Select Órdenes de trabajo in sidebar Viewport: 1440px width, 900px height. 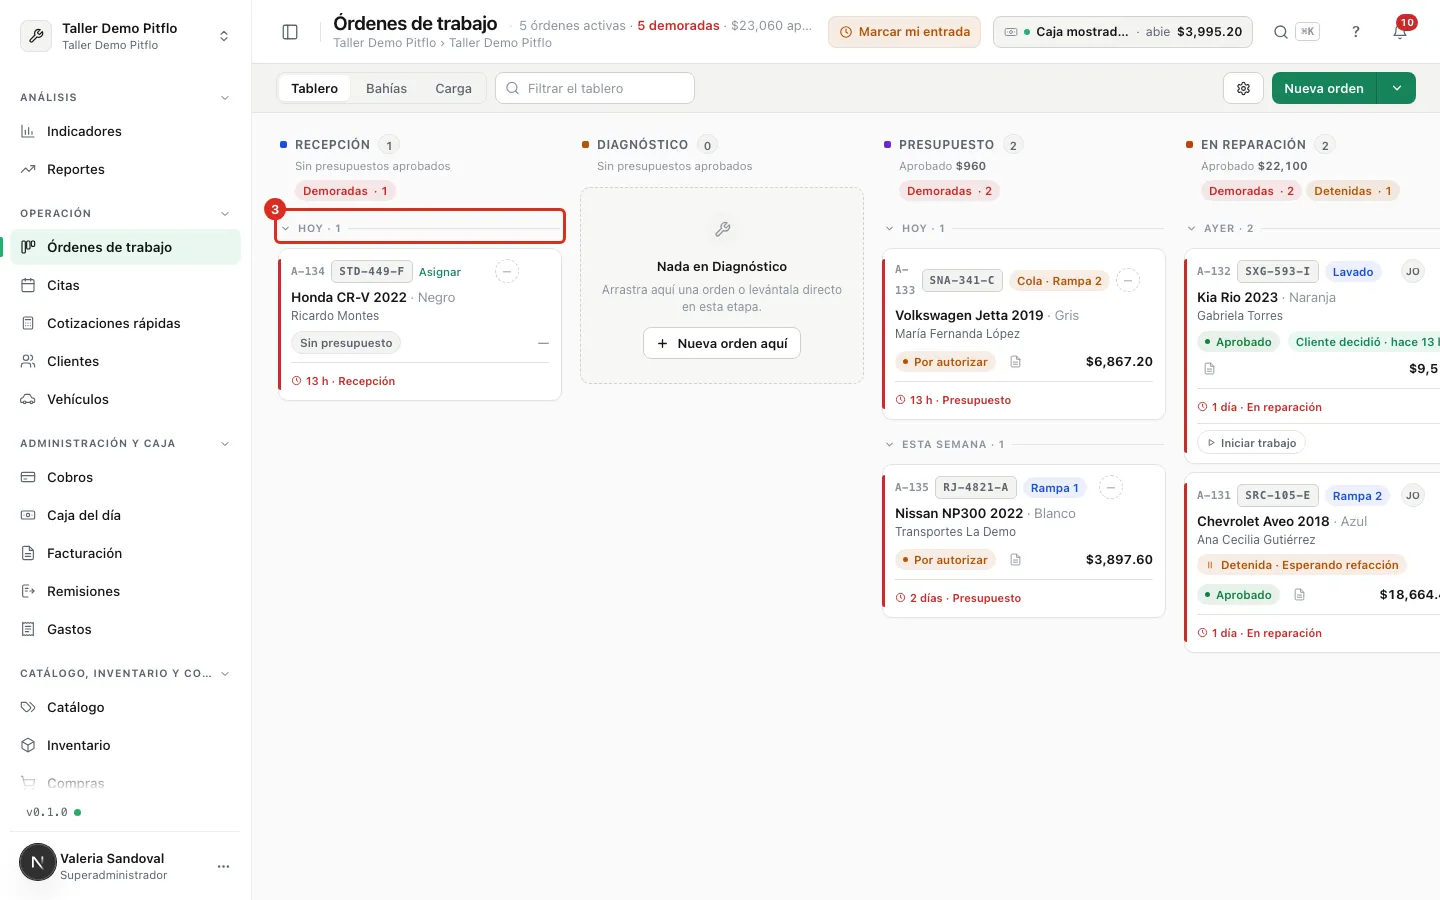tap(125, 247)
